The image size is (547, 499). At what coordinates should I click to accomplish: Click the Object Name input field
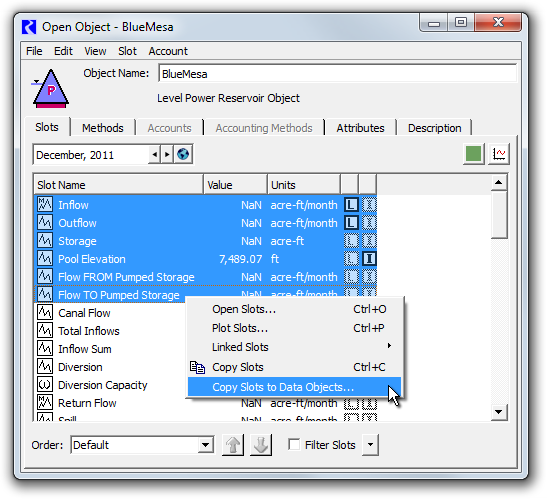pos(337,74)
